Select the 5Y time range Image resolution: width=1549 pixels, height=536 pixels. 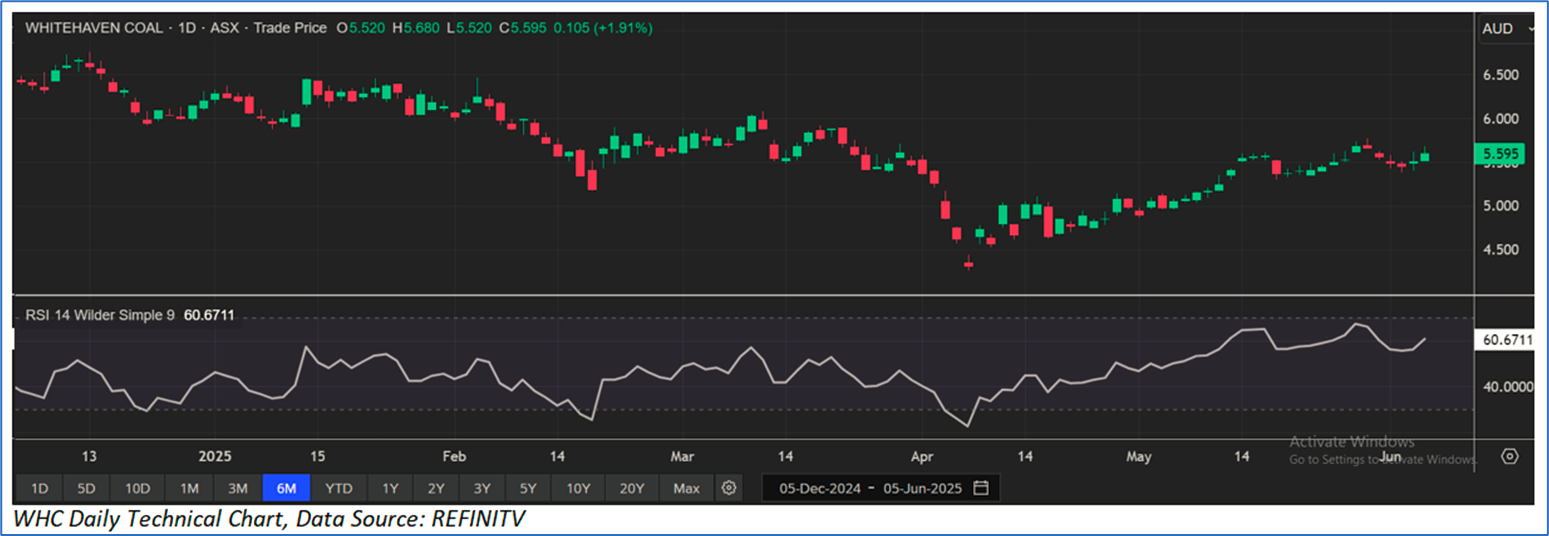coord(529,488)
